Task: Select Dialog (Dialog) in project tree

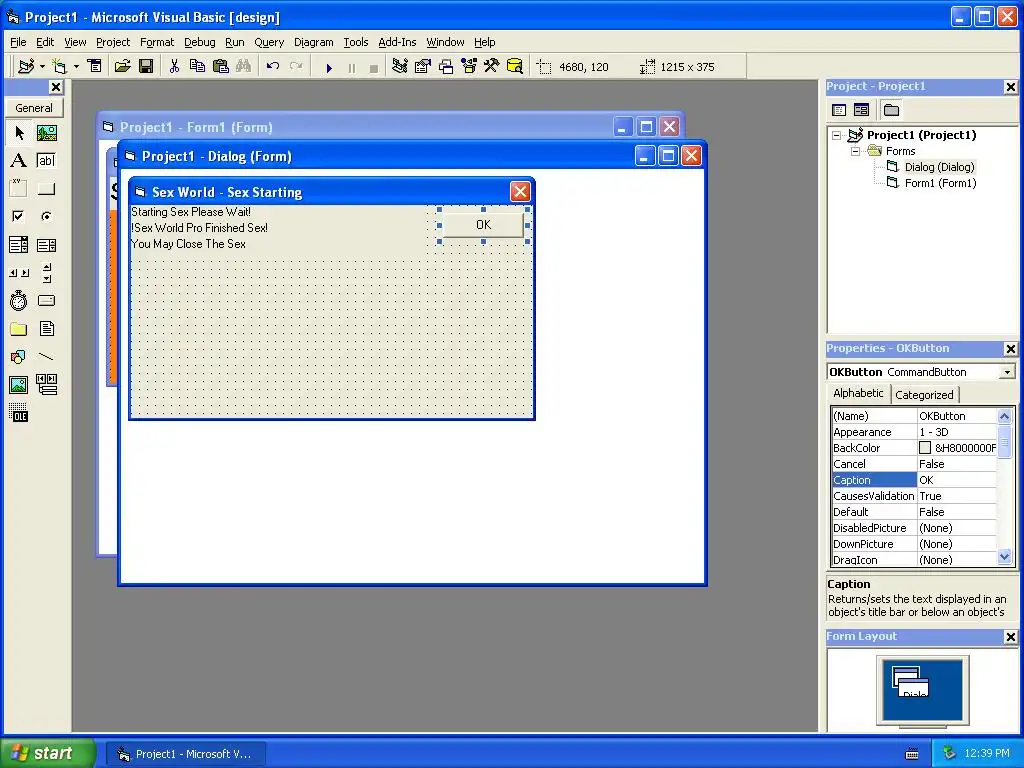Action: click(x=939, y=167)
